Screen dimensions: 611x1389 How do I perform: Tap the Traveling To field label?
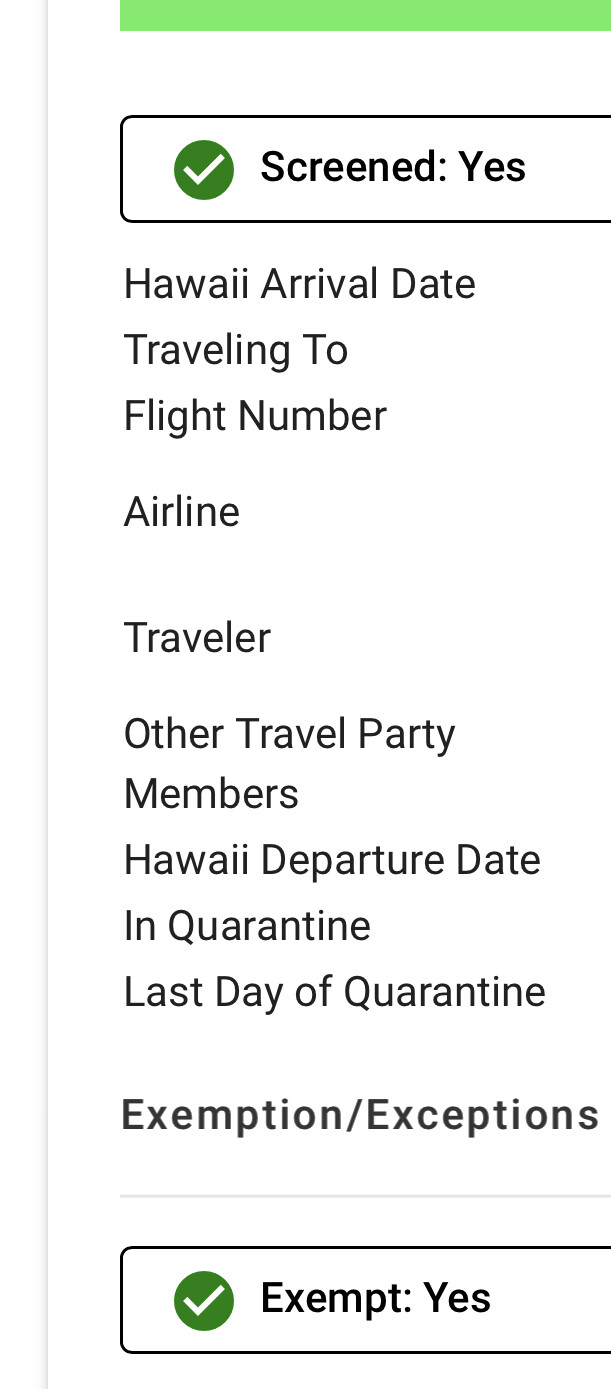(x=235, y=350)
